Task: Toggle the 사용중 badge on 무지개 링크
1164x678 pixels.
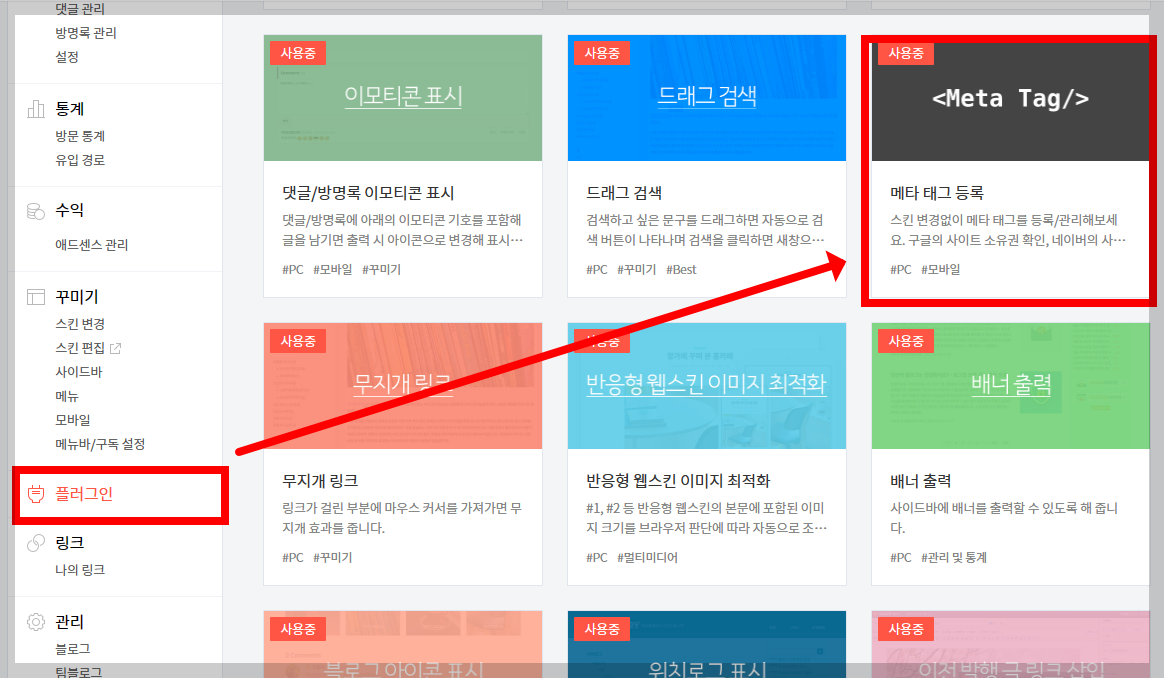Action: (297, 340)
